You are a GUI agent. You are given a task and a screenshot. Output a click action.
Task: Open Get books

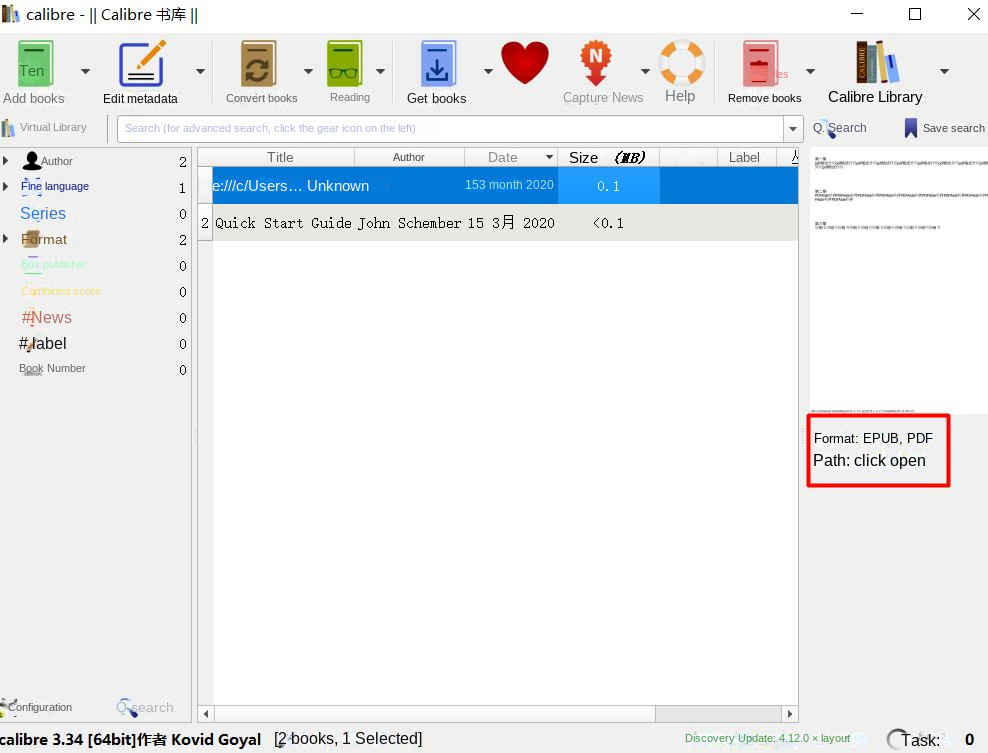click(437, 62)
